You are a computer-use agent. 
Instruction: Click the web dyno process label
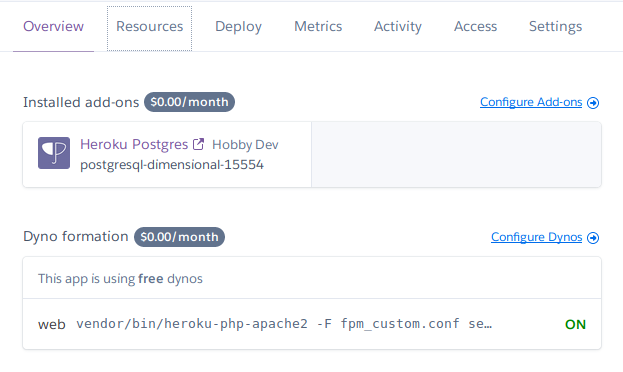point(52,325)
